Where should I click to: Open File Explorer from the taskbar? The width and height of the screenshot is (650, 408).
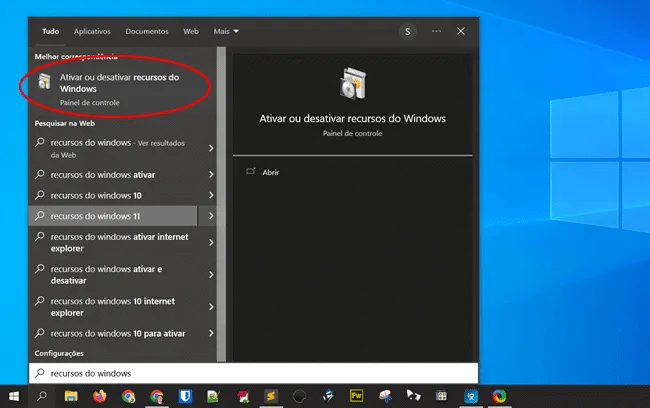(71, 396)
